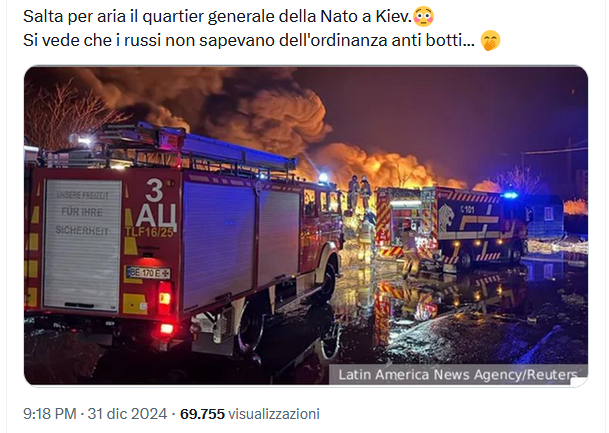This screenshot has width=609, height=433.
Task: Click the АЦ Cyrillic letters on the truck
Action: [x=156, y=215]
